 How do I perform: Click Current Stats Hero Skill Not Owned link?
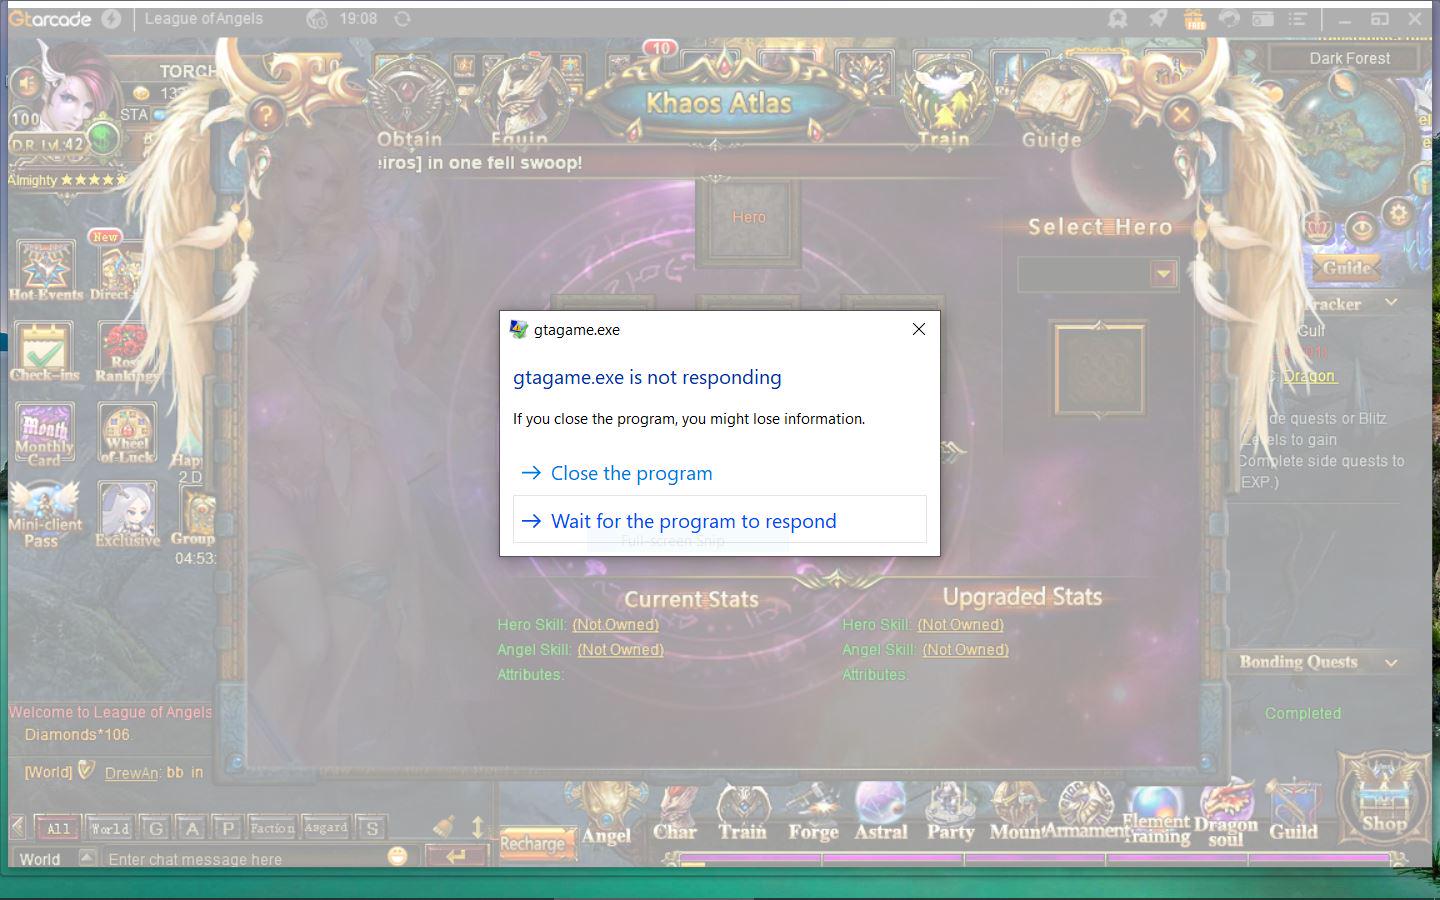pyautogui.click(x=615, y=624)
